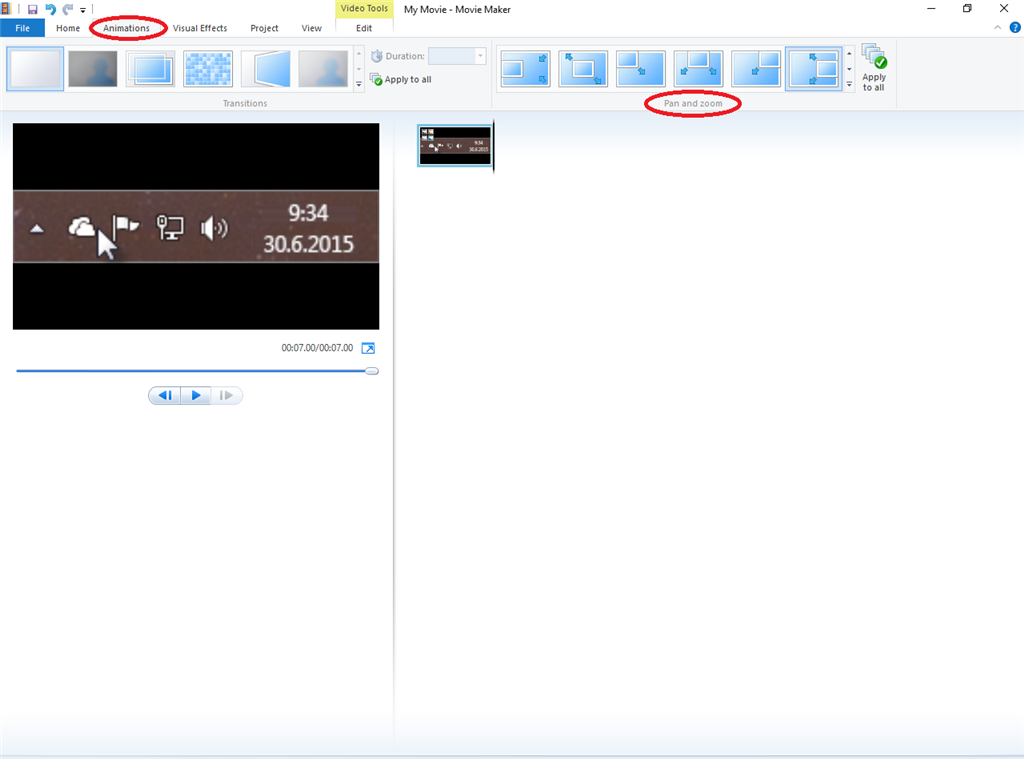The height and width of the screenshot is (759, 1024).
Task: Select the video clip thumbnail in storyboard
Action: [x=455, y=146]
